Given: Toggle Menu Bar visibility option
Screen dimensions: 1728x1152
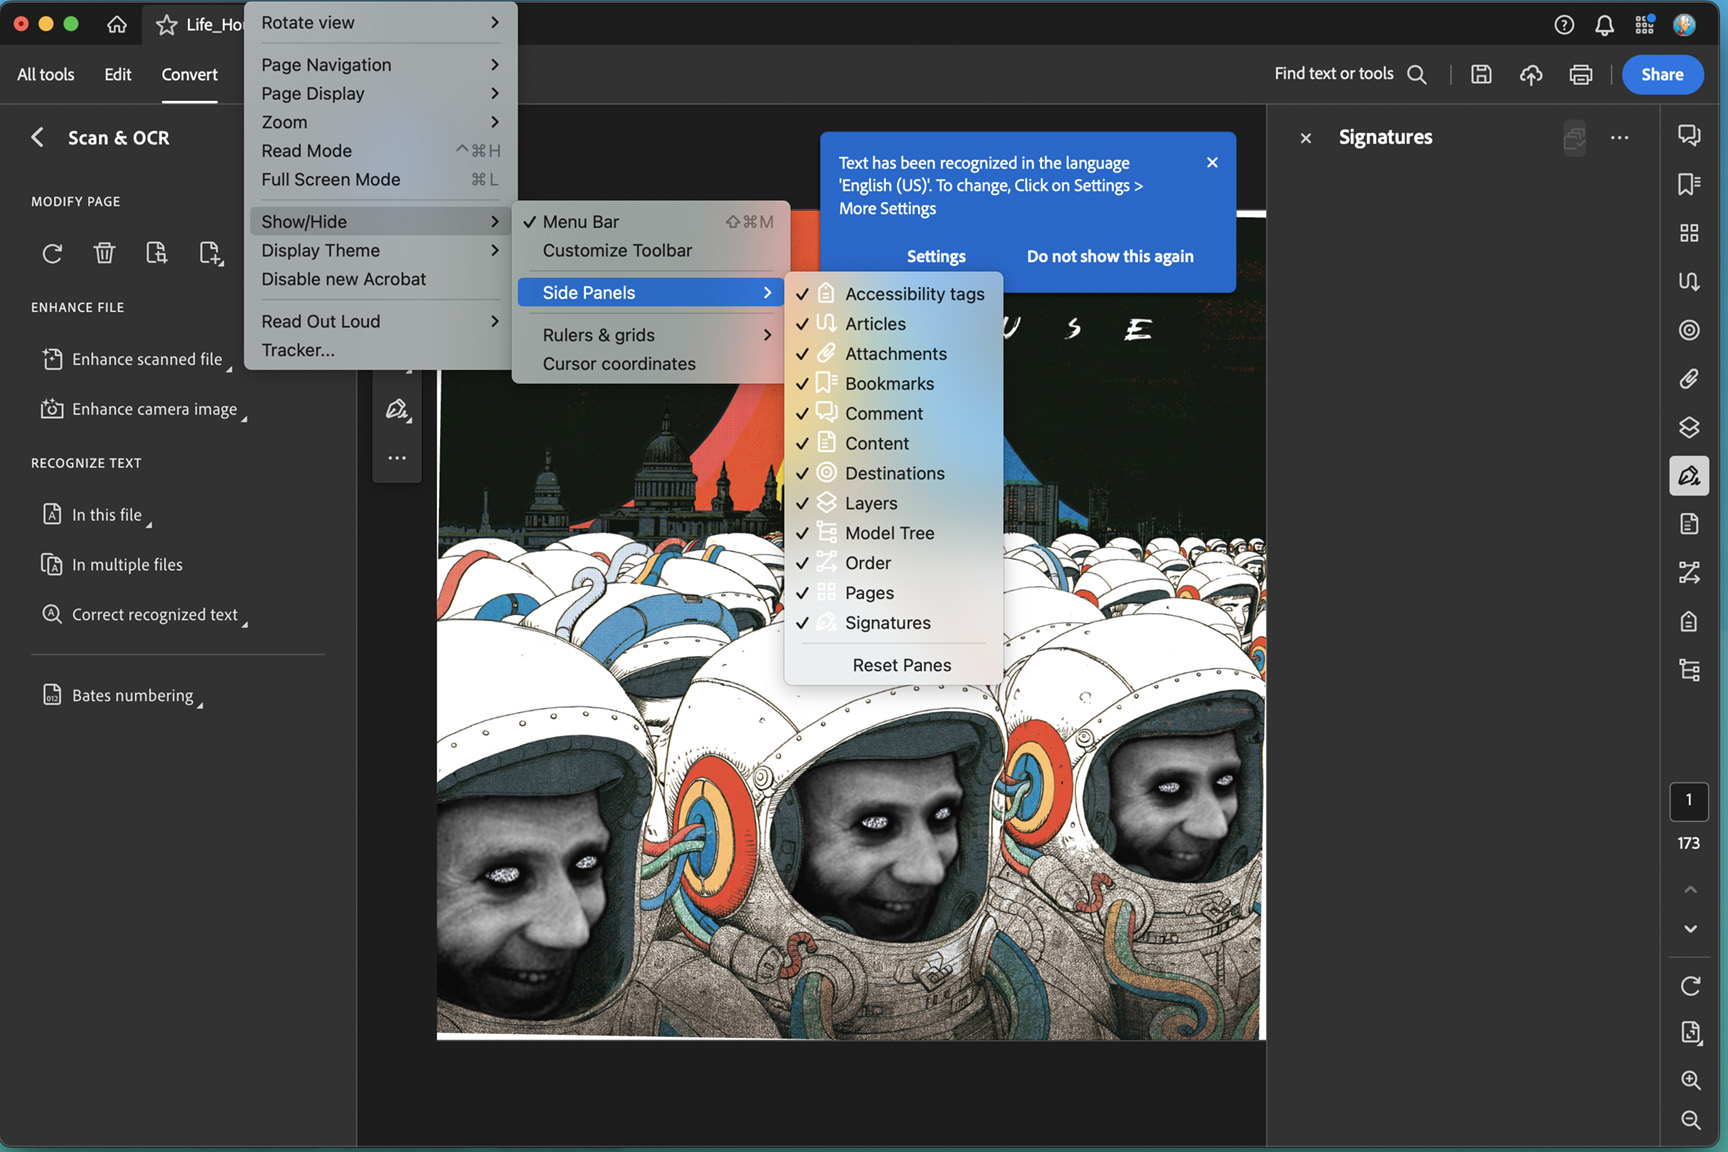Looking at the screenshot, I should (x=581, y=222).
